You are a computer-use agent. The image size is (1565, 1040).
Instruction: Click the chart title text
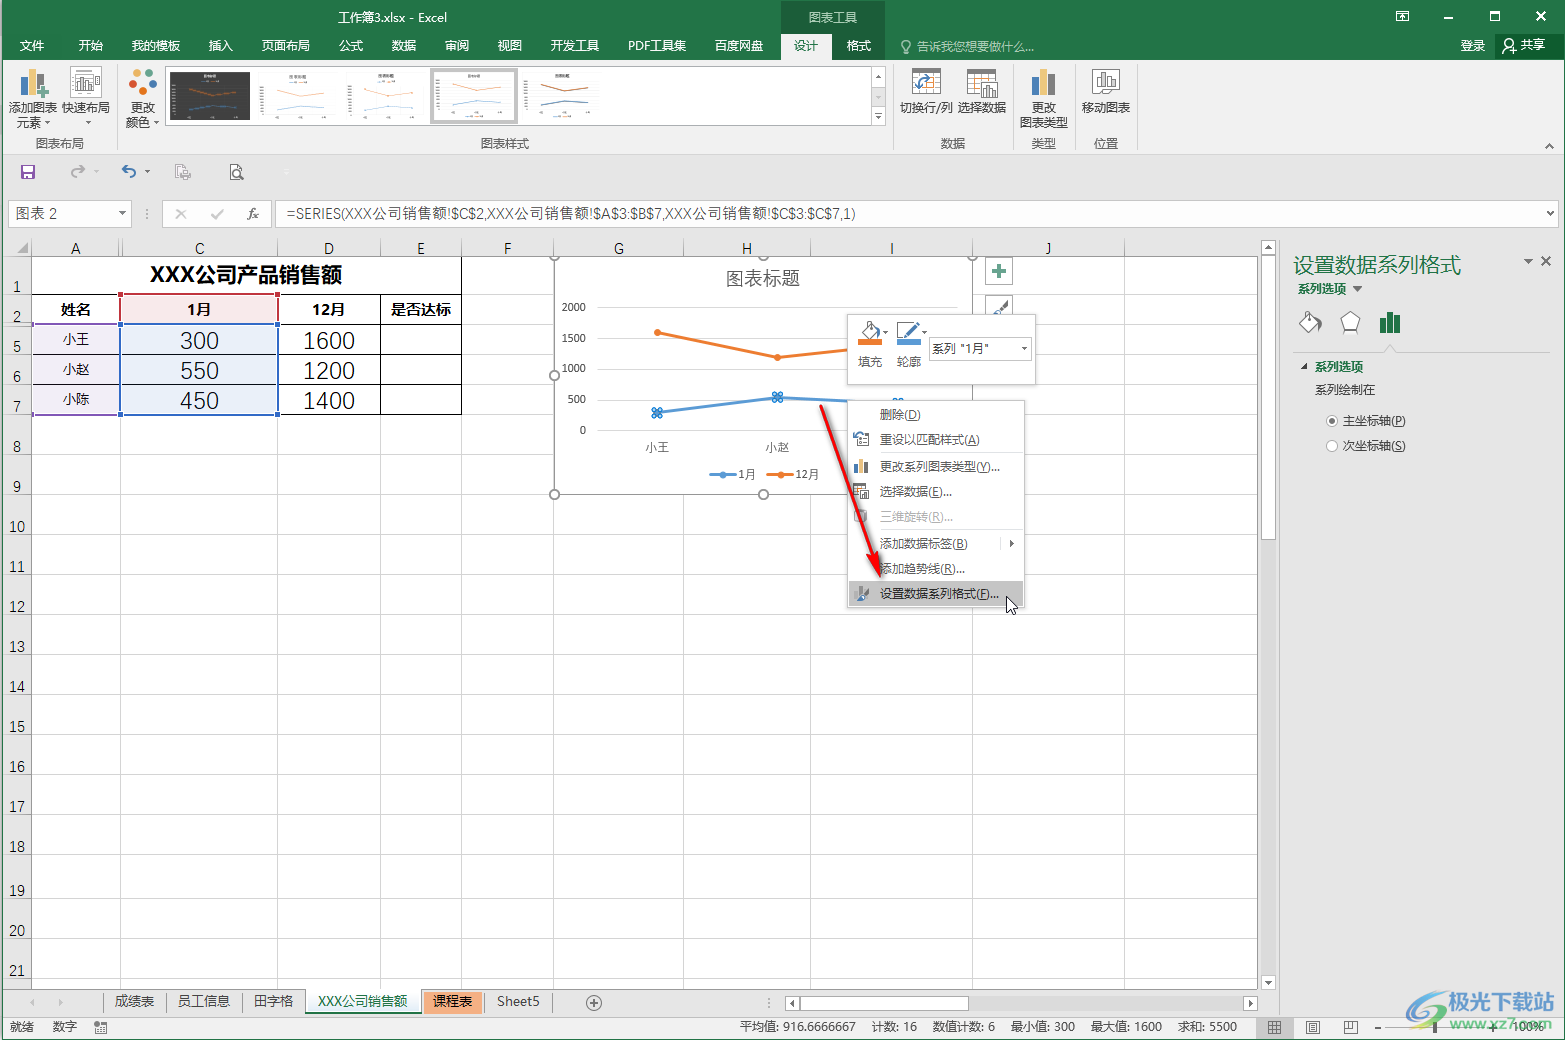coord(763,279)
